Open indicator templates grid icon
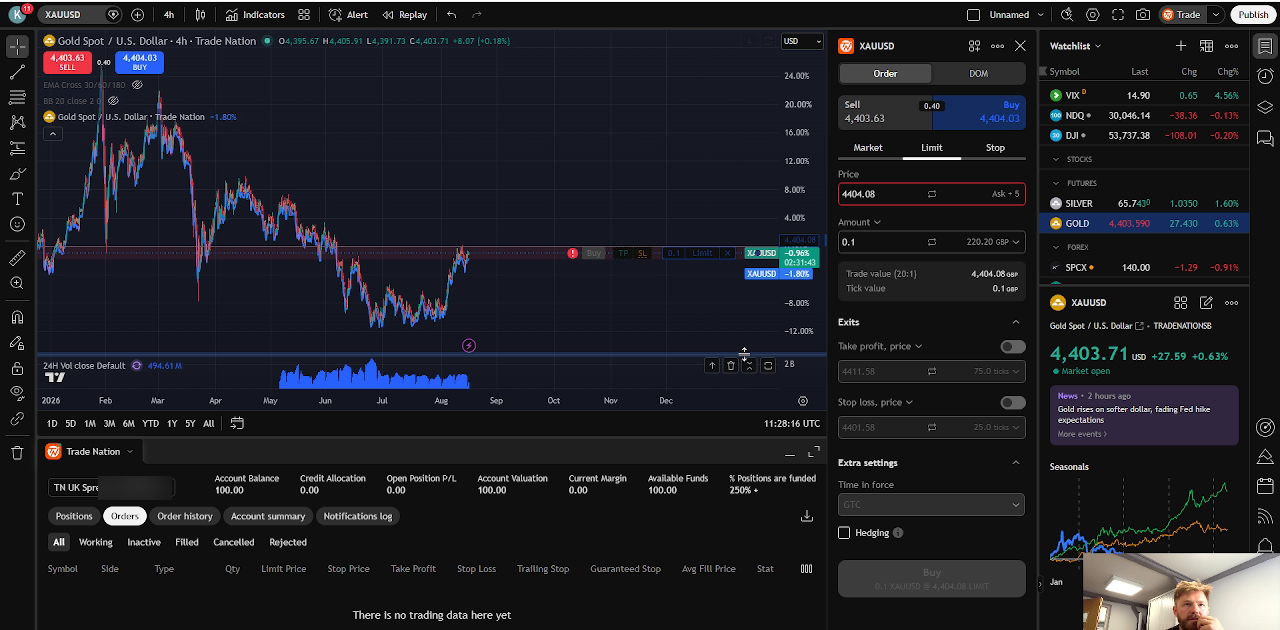Screen dimensions: 1280x630 point(304,15)
